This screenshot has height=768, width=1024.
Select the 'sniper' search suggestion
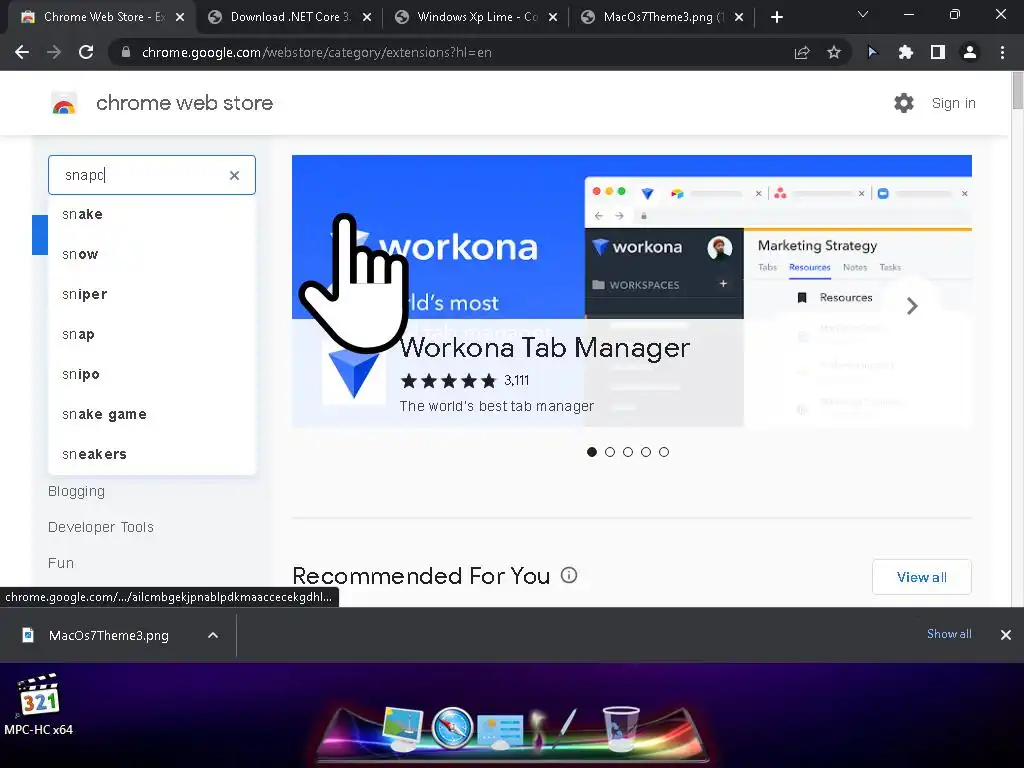click(x=152, y=295)
